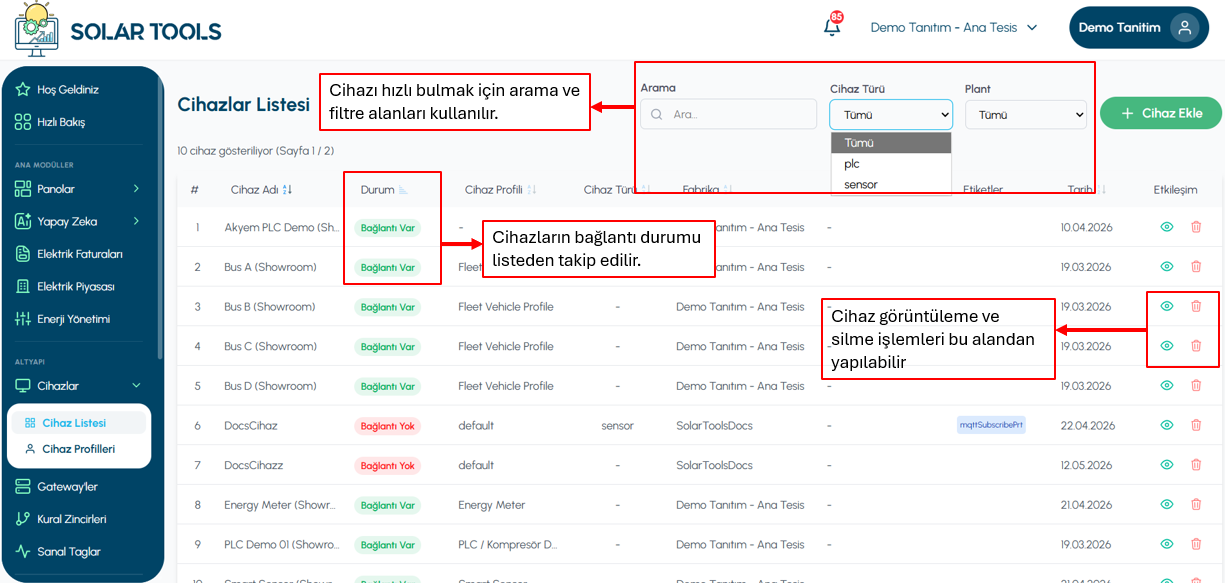1225x583 pixels.
Task: Click the trash icon for DocsCihaz row
Action: point(1196,425)
